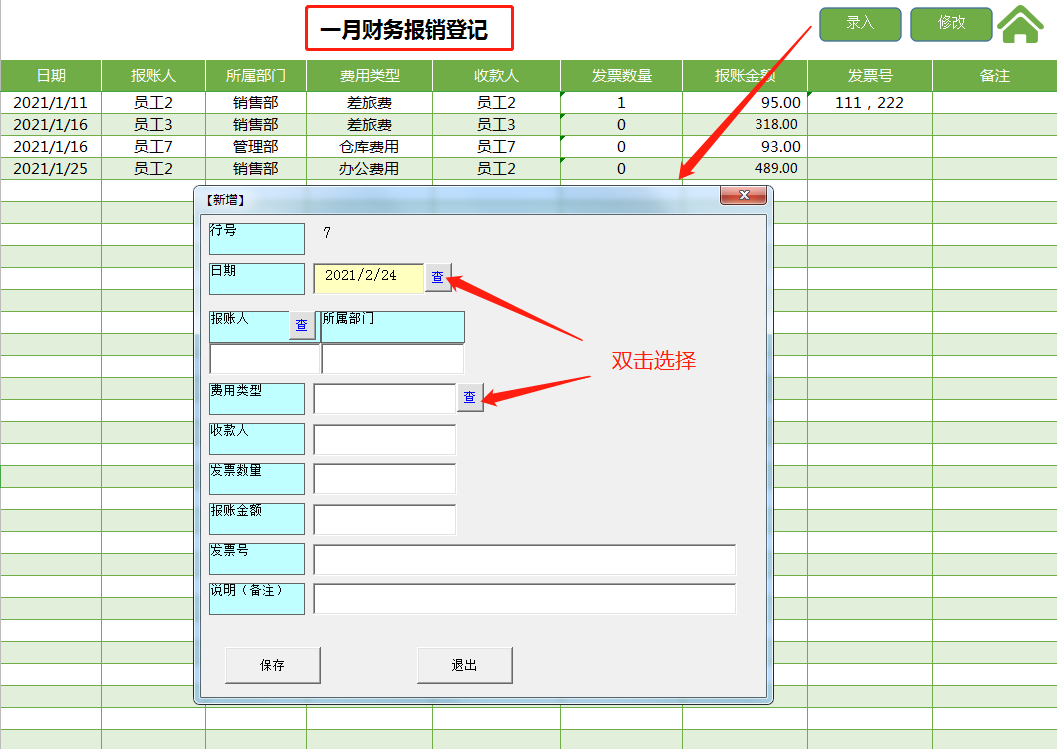Click the date field showing 2021/2/24
Viewport: 1057px width, 749px height.
(x=368, y=278)
